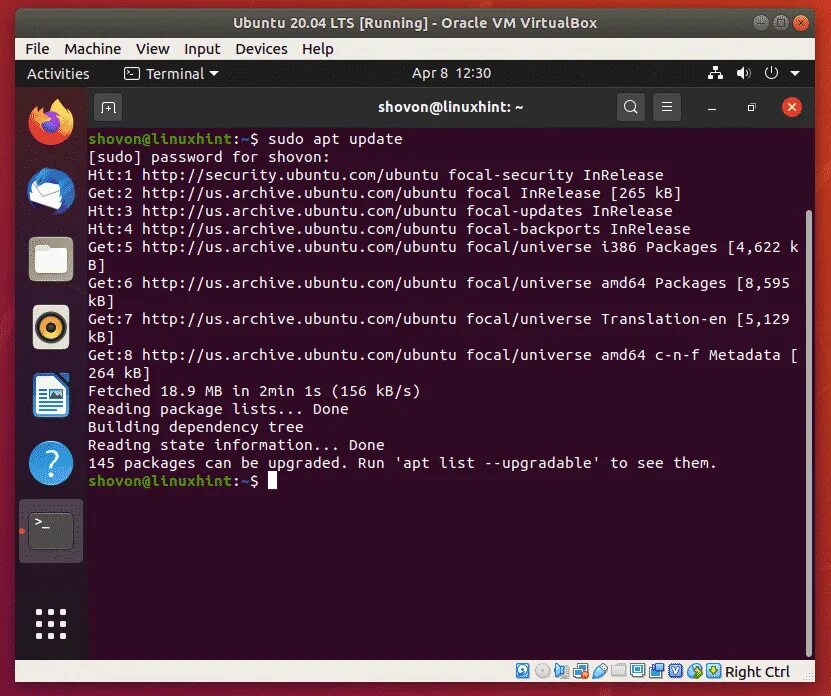Click the optical drive status icon
Screen dimensions: 831x696
pos(542,671)
